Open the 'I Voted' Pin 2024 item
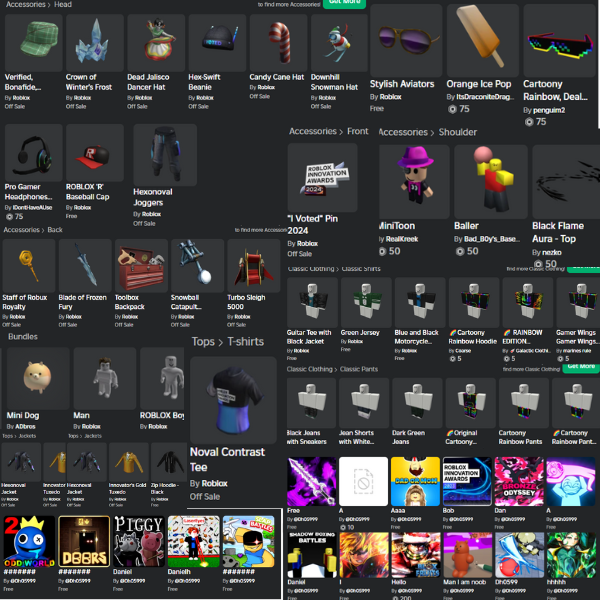 click(x=322, y=178)
